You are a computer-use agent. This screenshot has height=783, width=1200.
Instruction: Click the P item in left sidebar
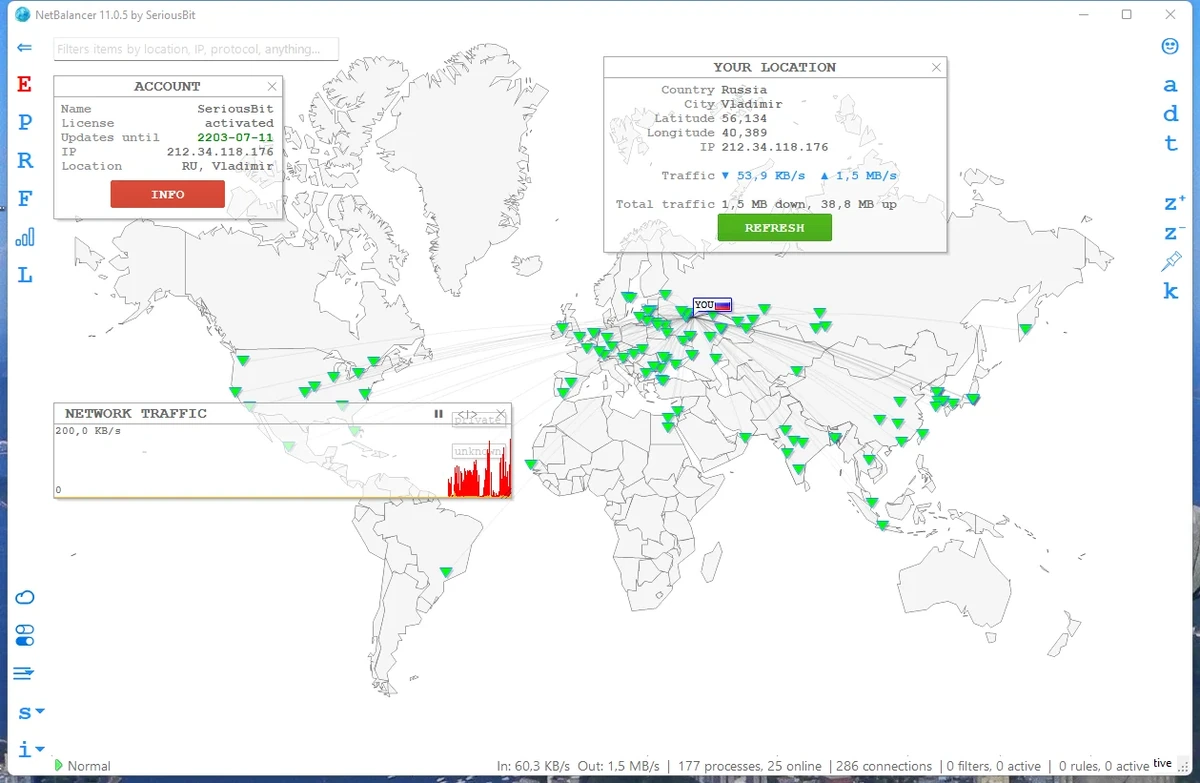(25, 122)
